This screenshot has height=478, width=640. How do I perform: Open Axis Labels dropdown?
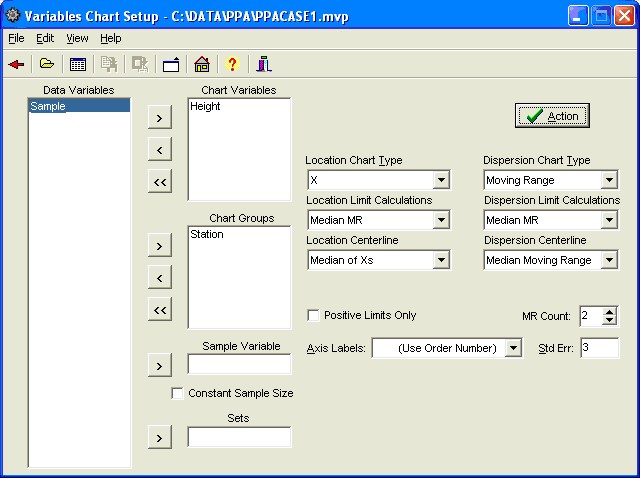click(x=513, y=348)
